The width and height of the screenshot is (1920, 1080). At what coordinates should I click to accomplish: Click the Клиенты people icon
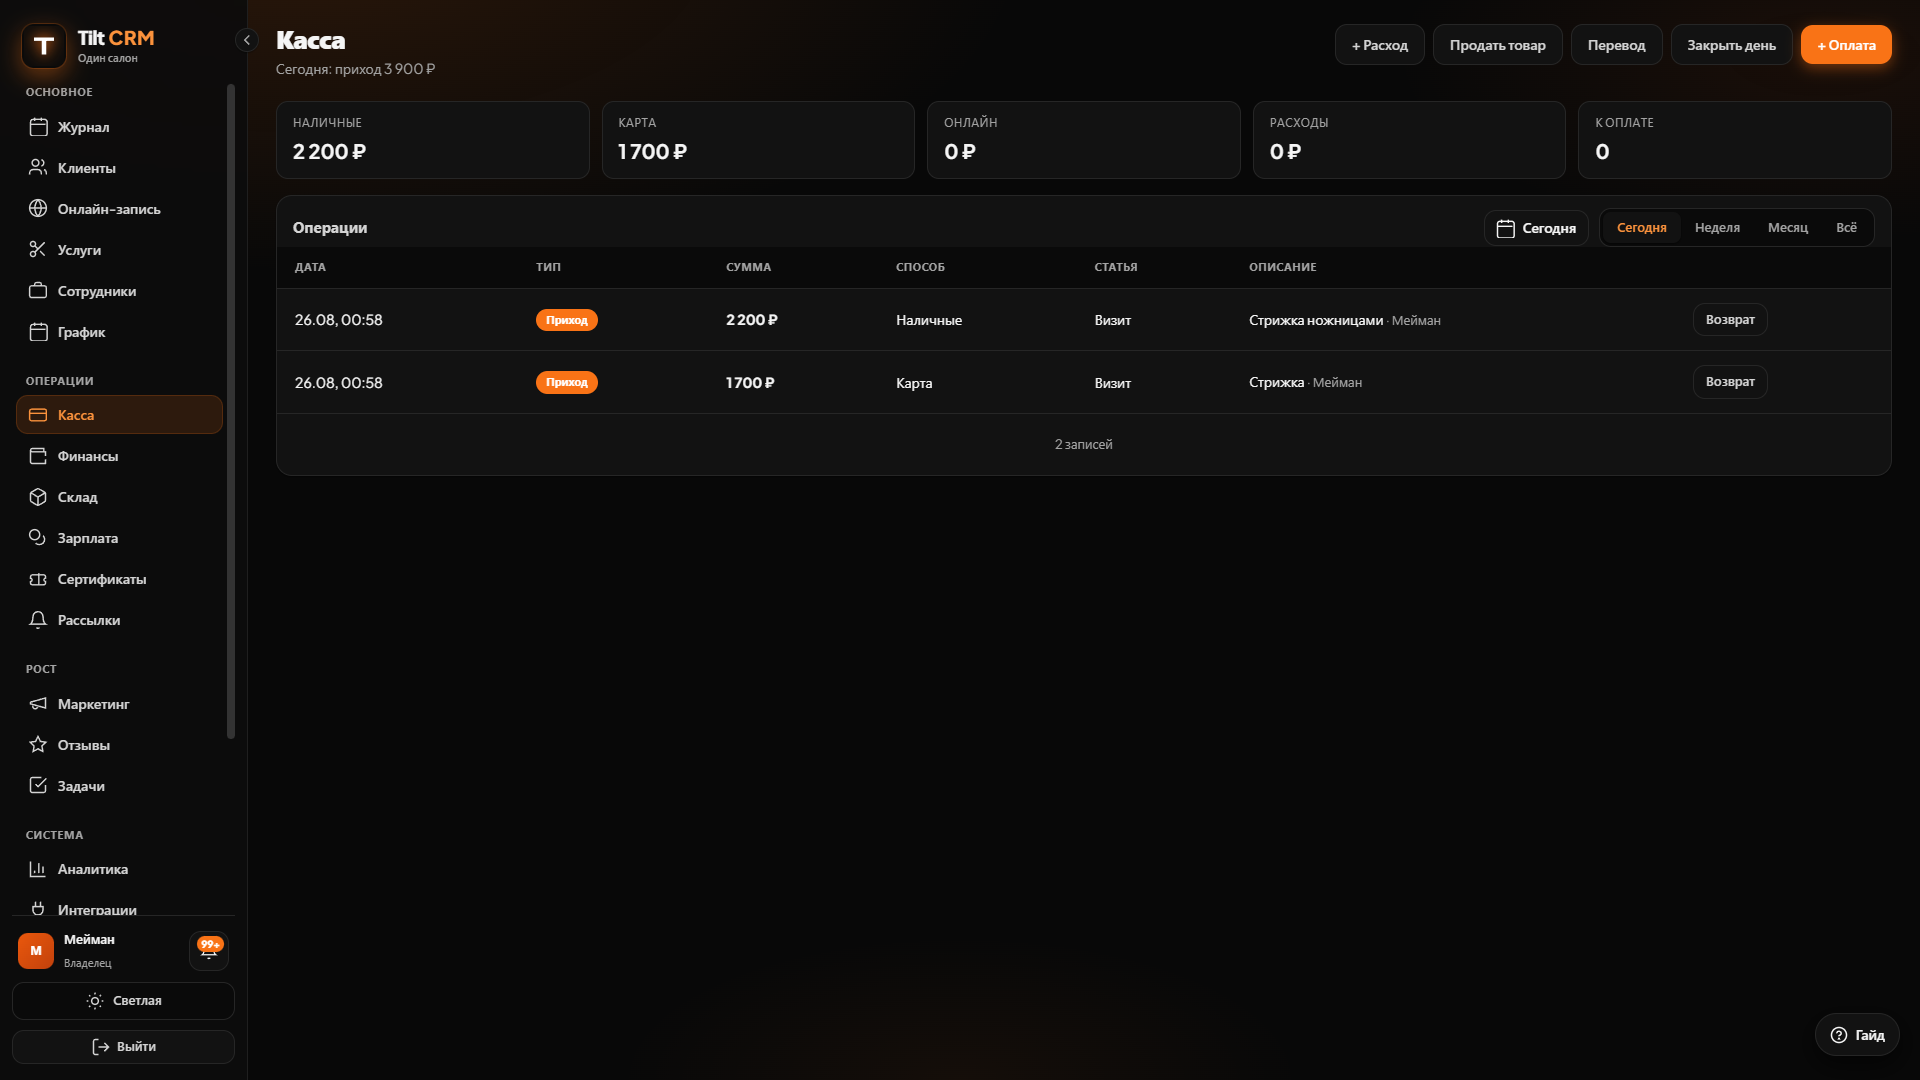point(38,168)
